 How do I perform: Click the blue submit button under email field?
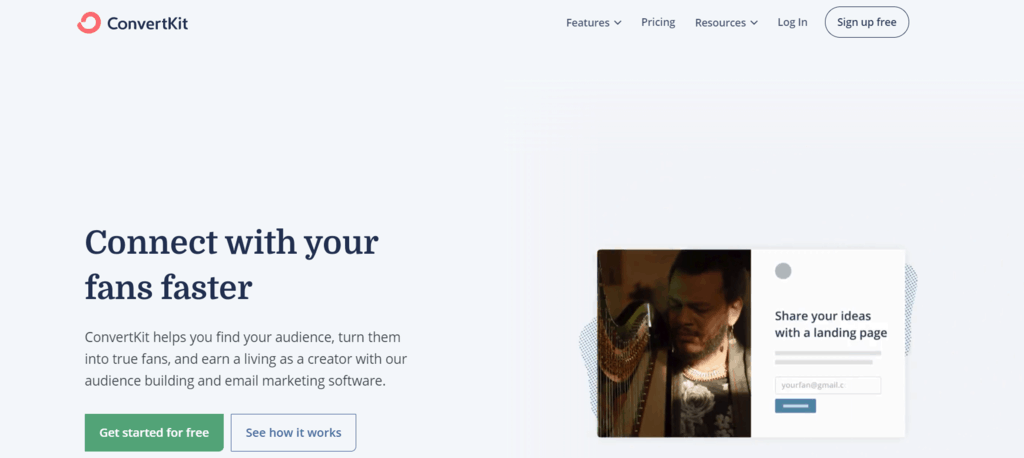click(795, 406)
